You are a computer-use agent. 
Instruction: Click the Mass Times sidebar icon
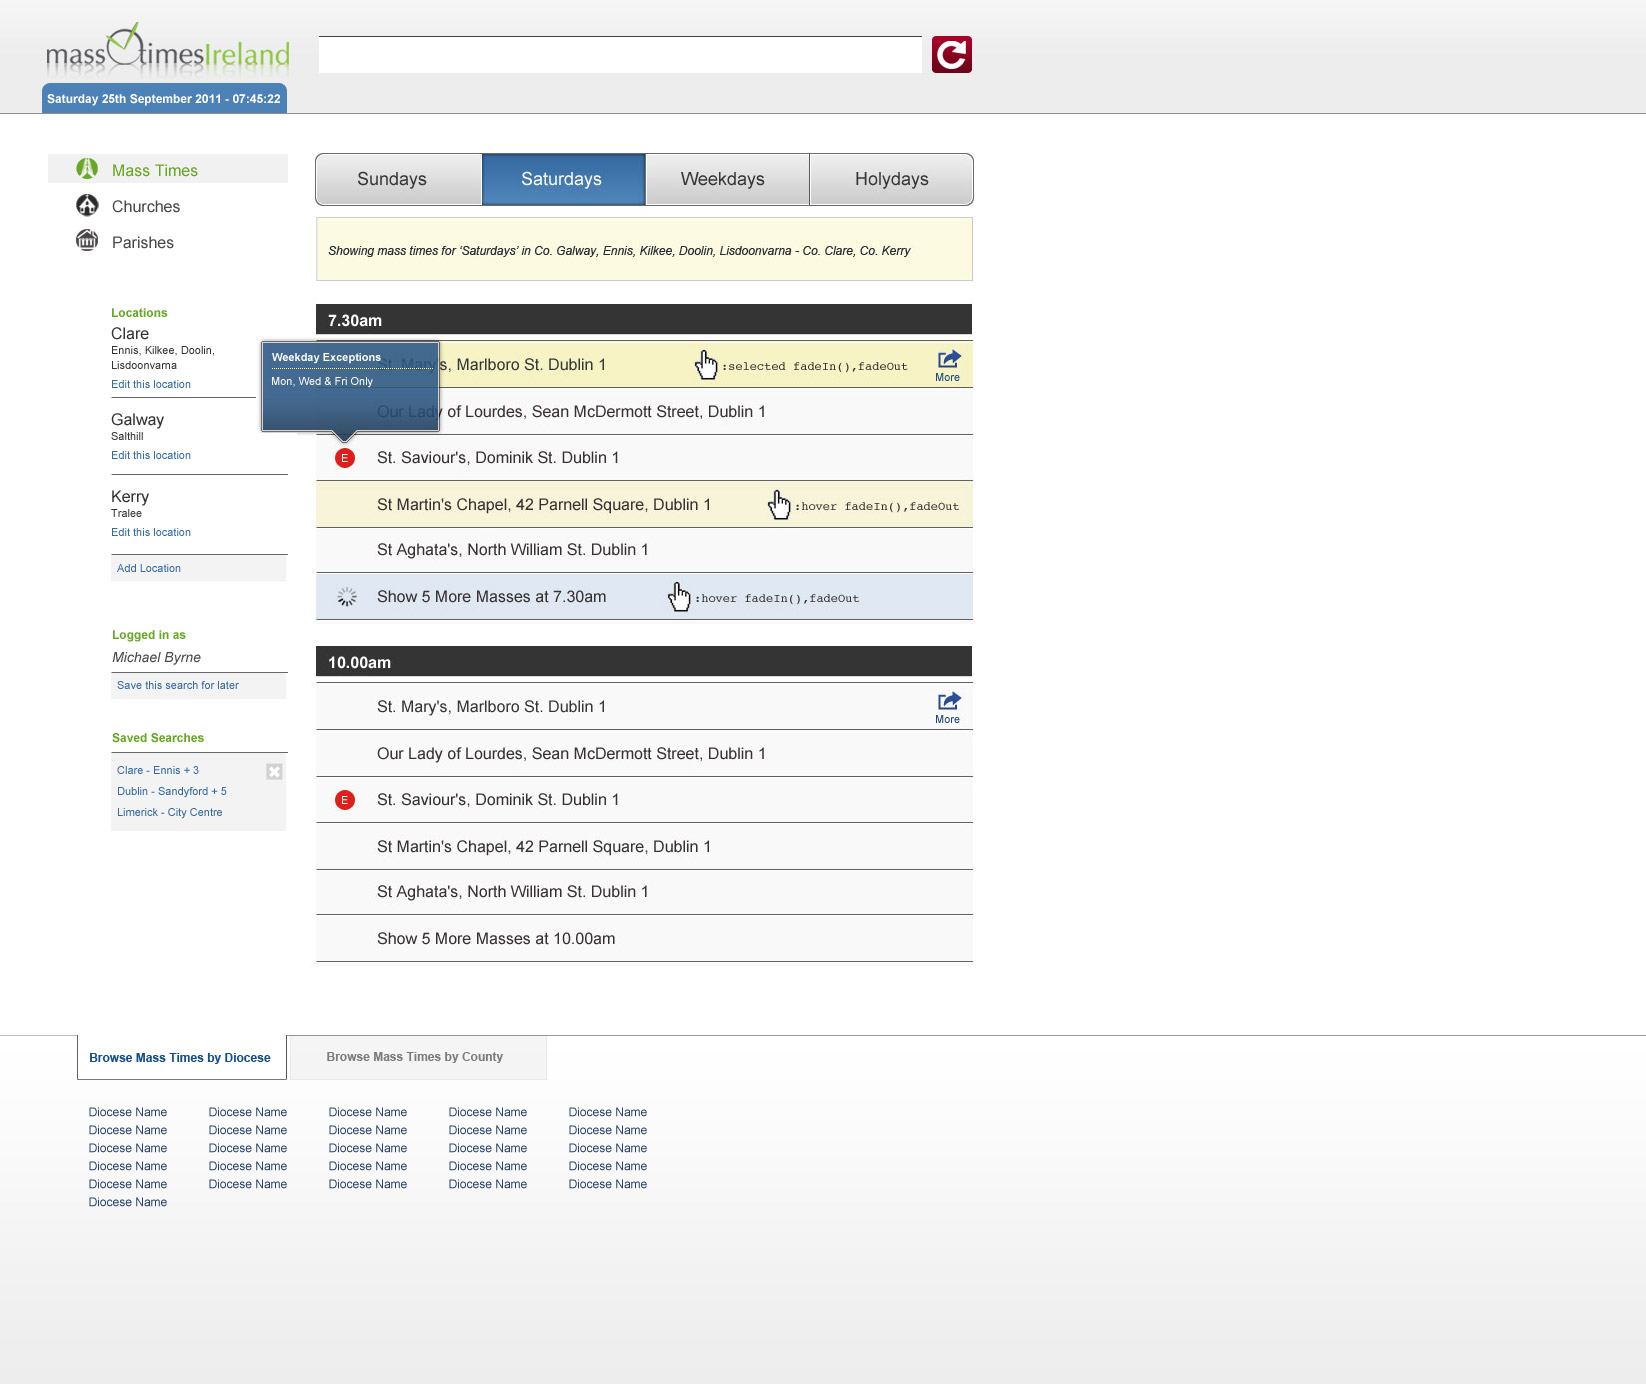coord(88,169)
